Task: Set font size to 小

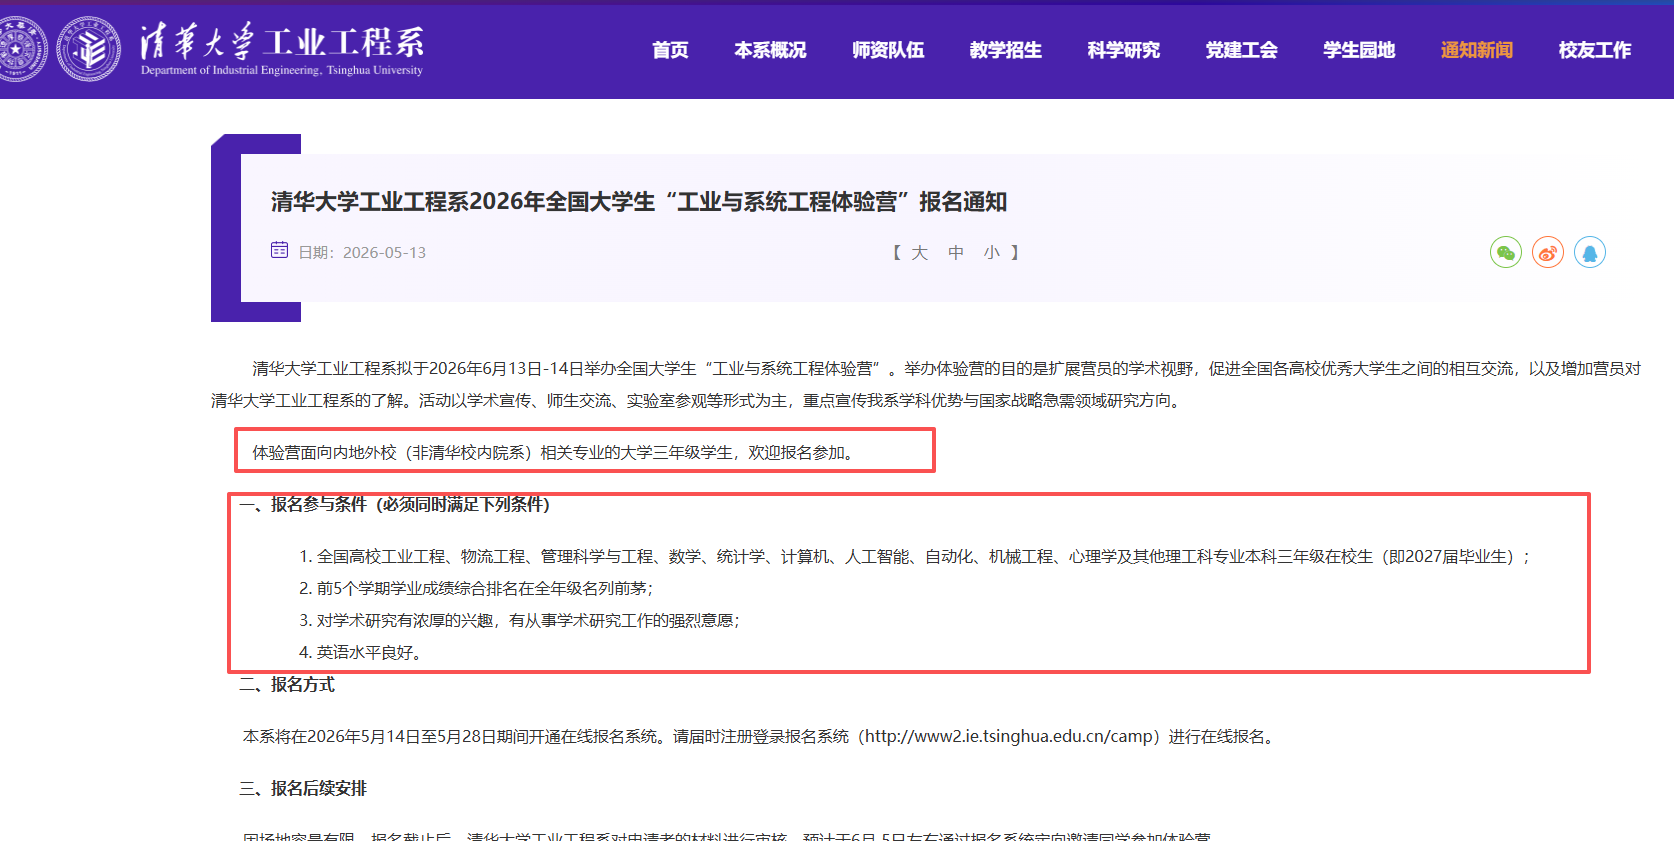Action: (992, 253)
